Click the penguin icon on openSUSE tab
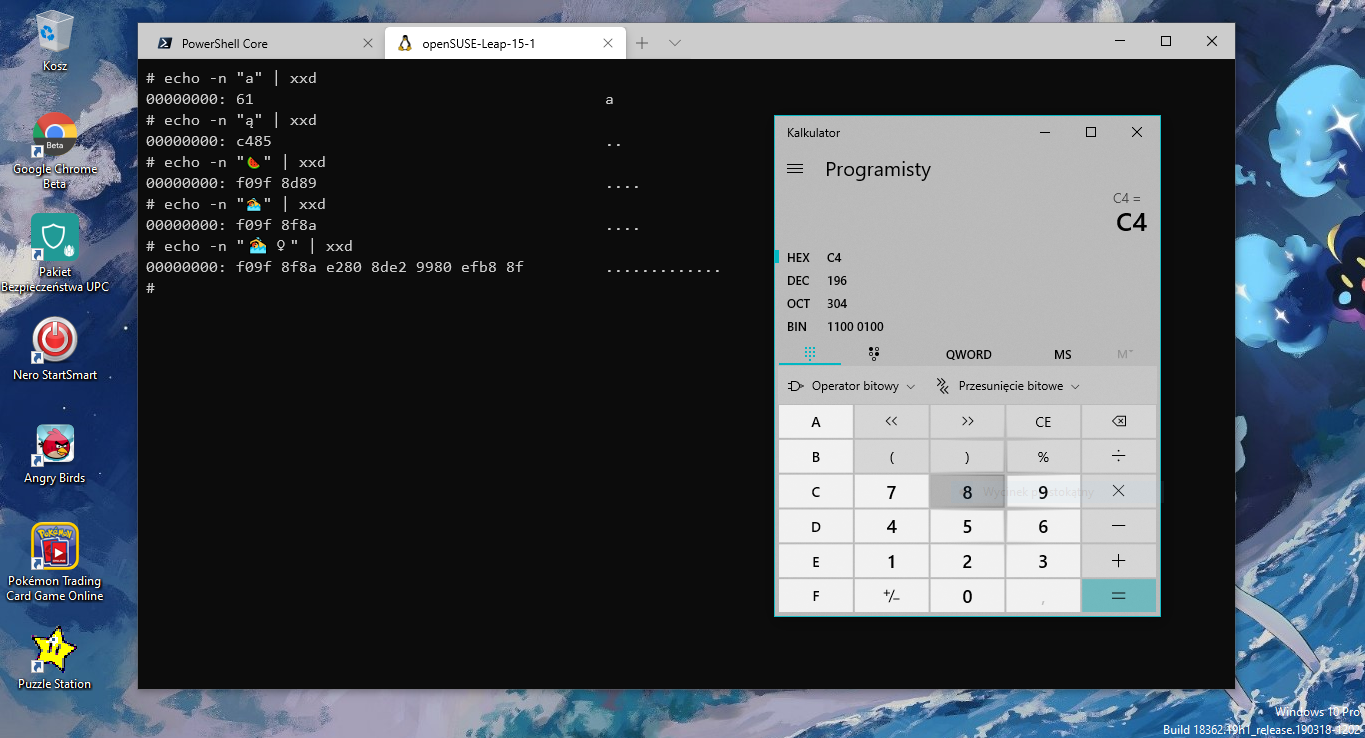This screenshot has width=1365, height=738. point(405,43)
